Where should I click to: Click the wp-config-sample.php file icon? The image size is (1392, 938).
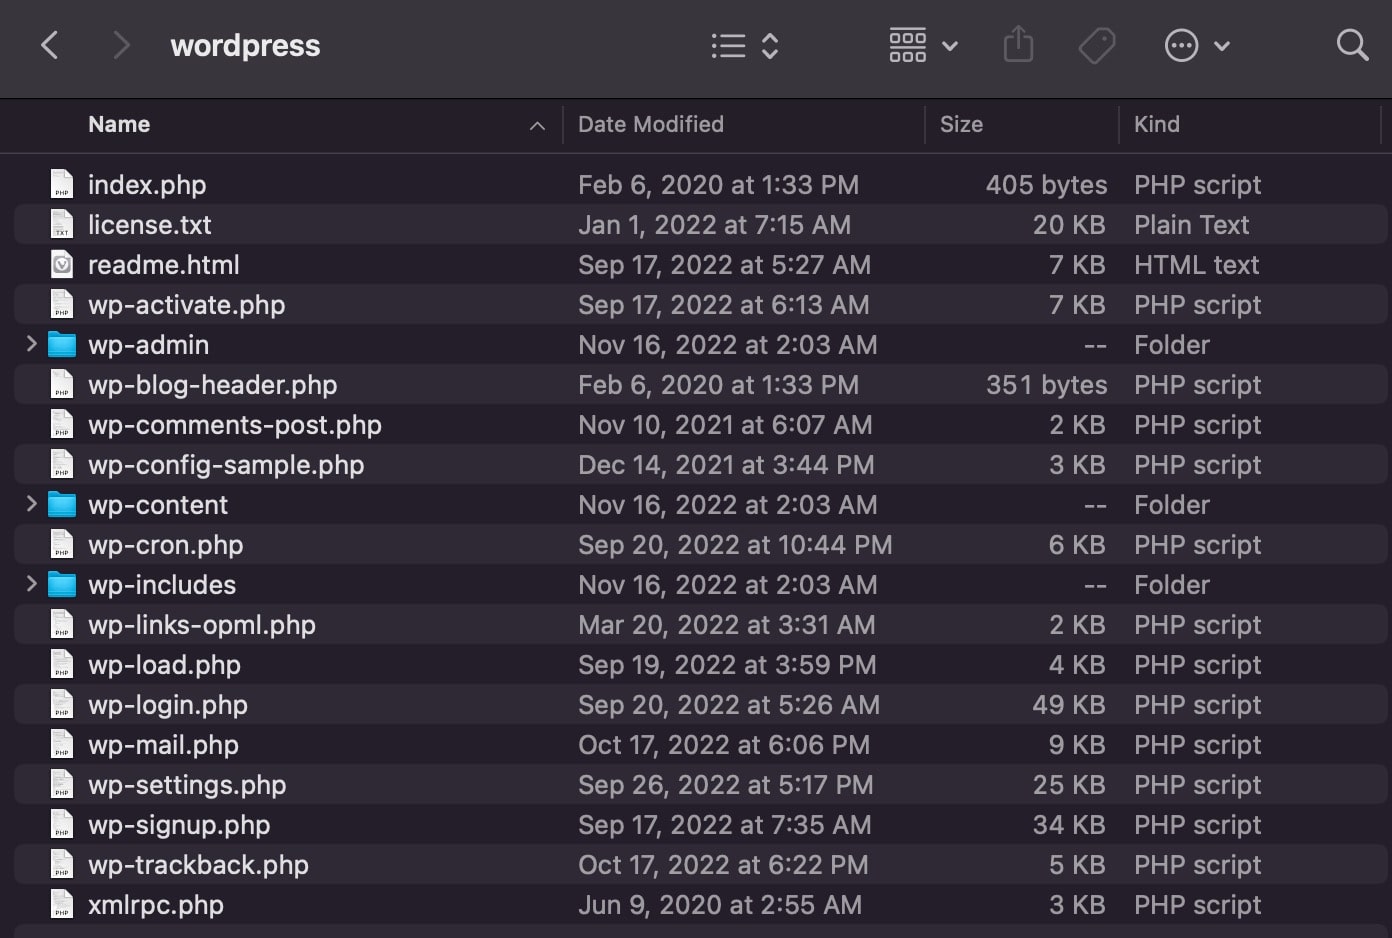tap(62, 464)
